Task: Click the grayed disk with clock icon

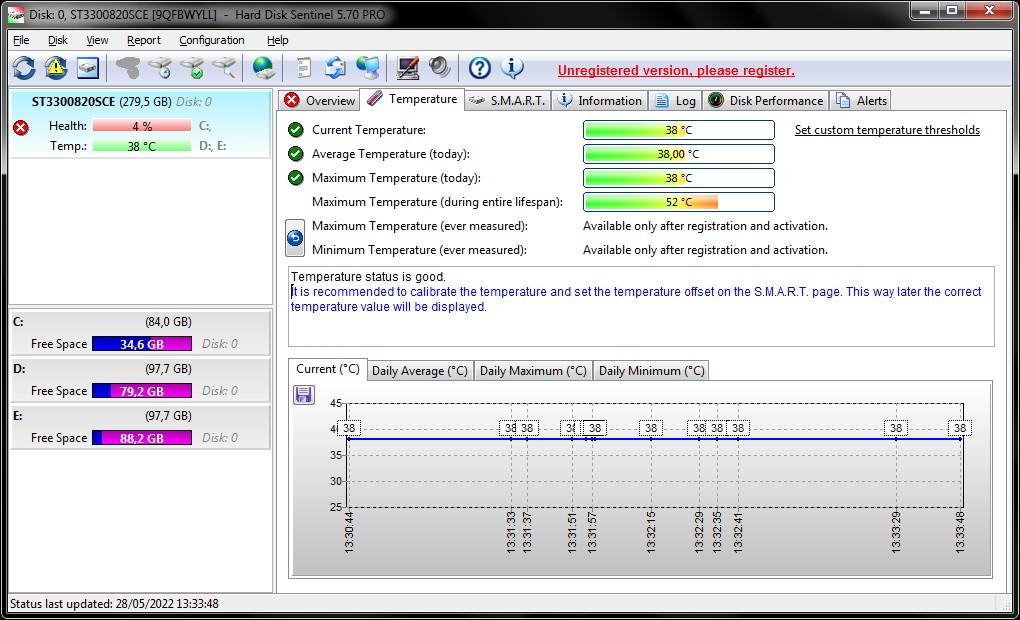Action: coord(160,68)
